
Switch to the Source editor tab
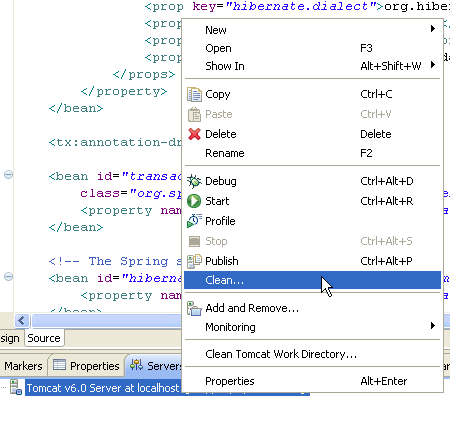coord(44,338)
